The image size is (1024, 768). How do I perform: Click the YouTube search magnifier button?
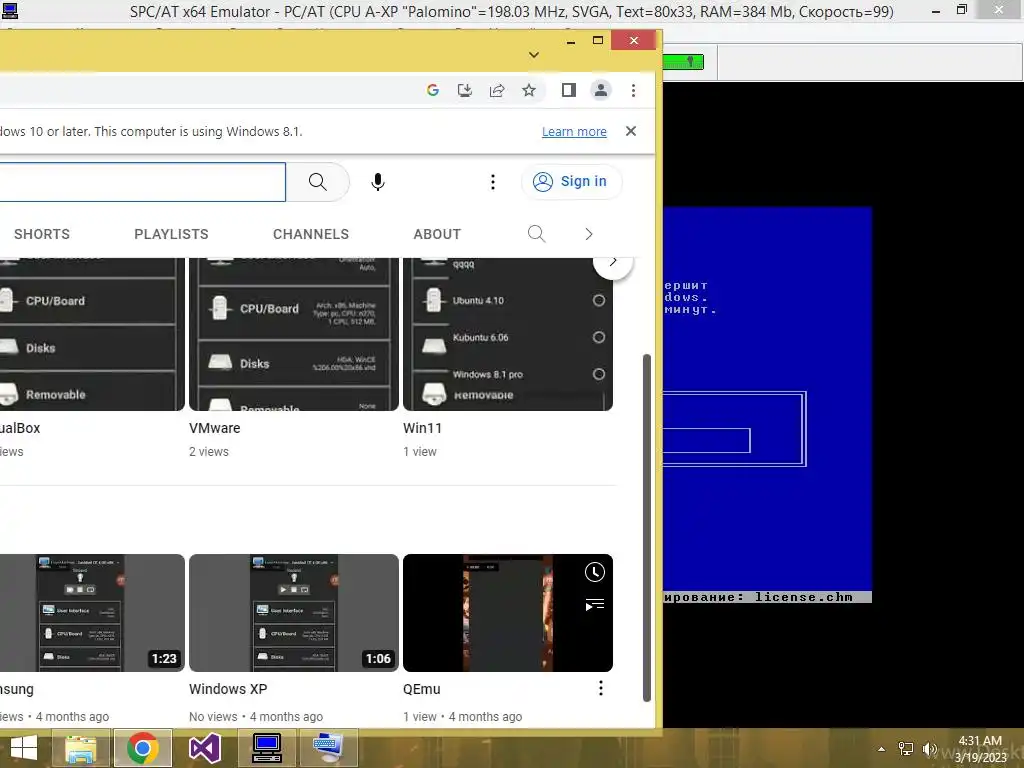pyautogui.click(x=317, y=182)
